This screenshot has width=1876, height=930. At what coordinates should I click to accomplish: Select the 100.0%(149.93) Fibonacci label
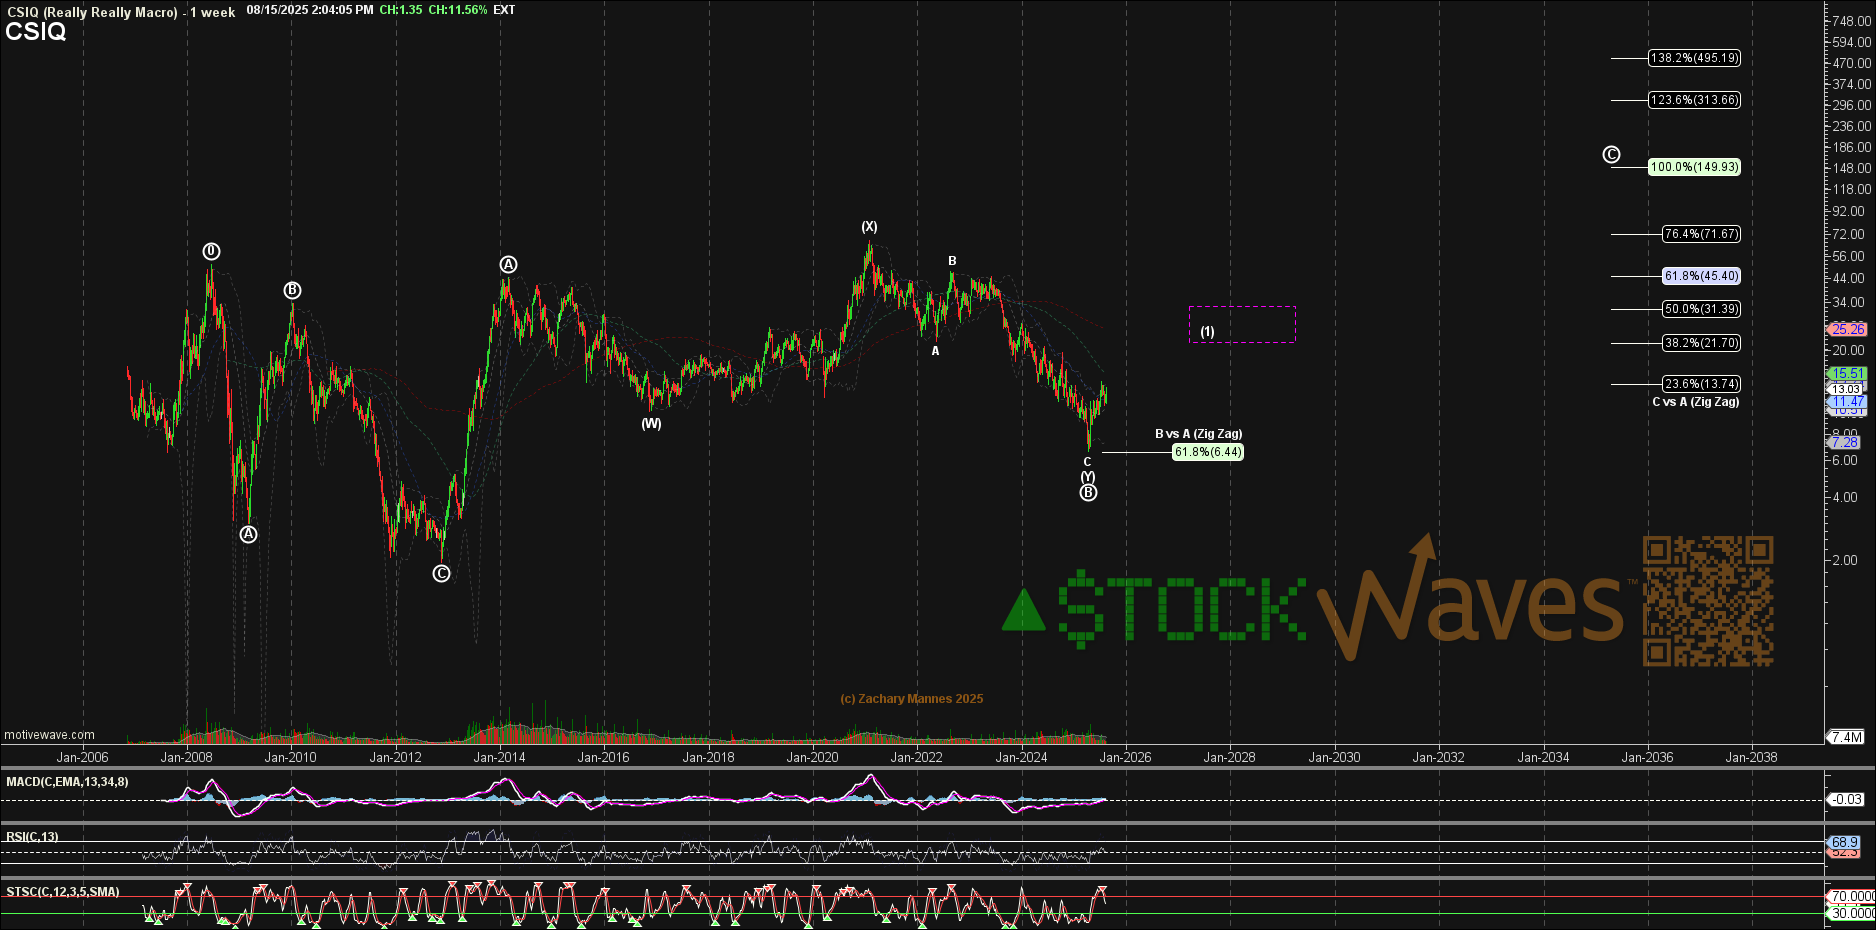[1694, 167]
